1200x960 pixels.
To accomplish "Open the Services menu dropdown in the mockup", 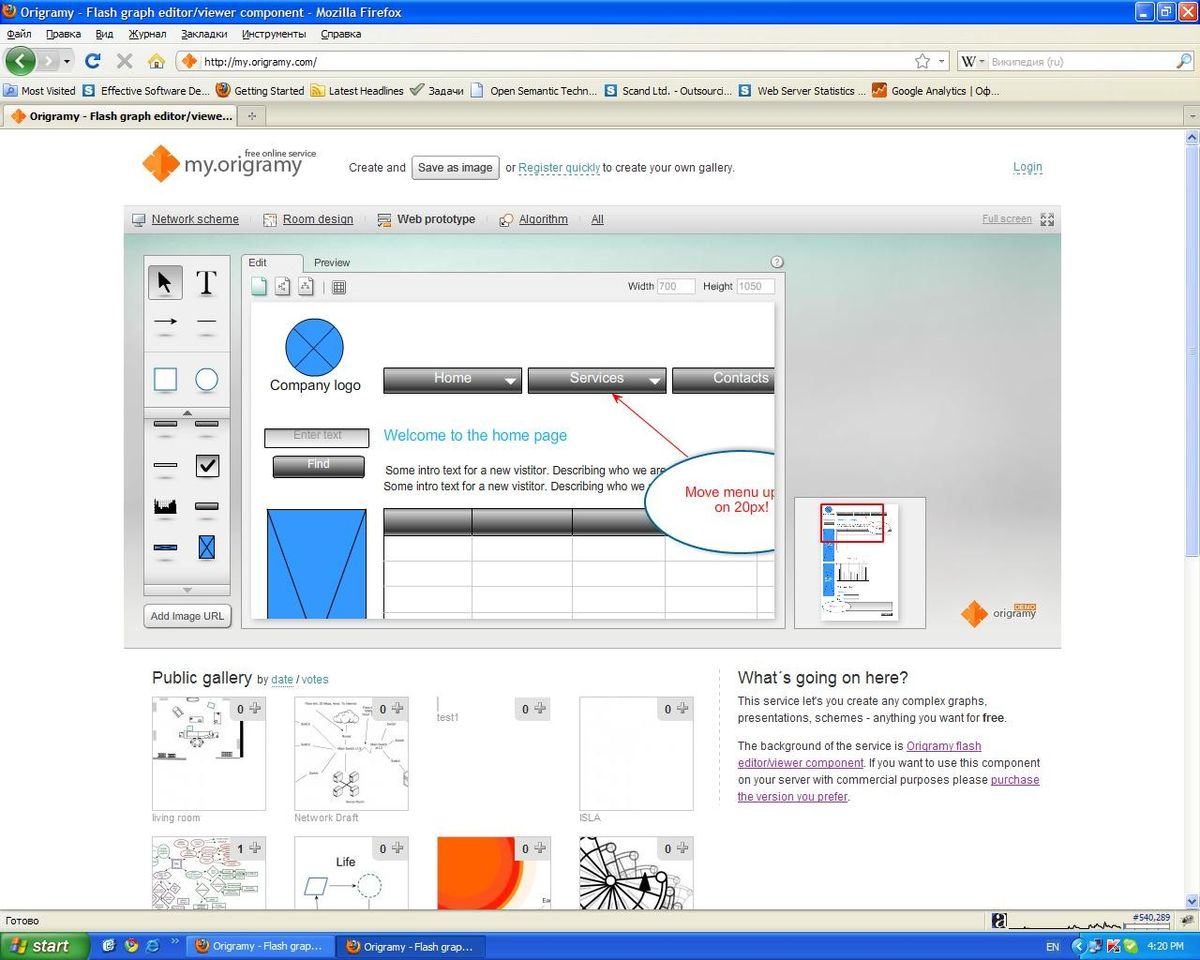I will [x=655, y=380].
